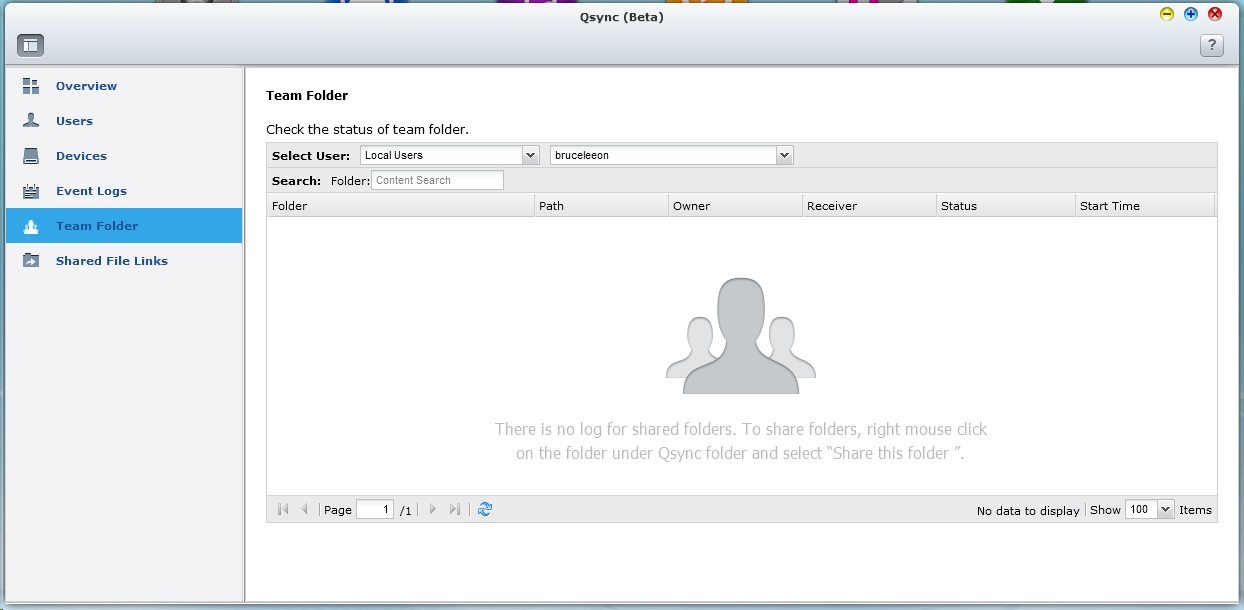Sort by Path column header
1244x610 pixels.
601,206
